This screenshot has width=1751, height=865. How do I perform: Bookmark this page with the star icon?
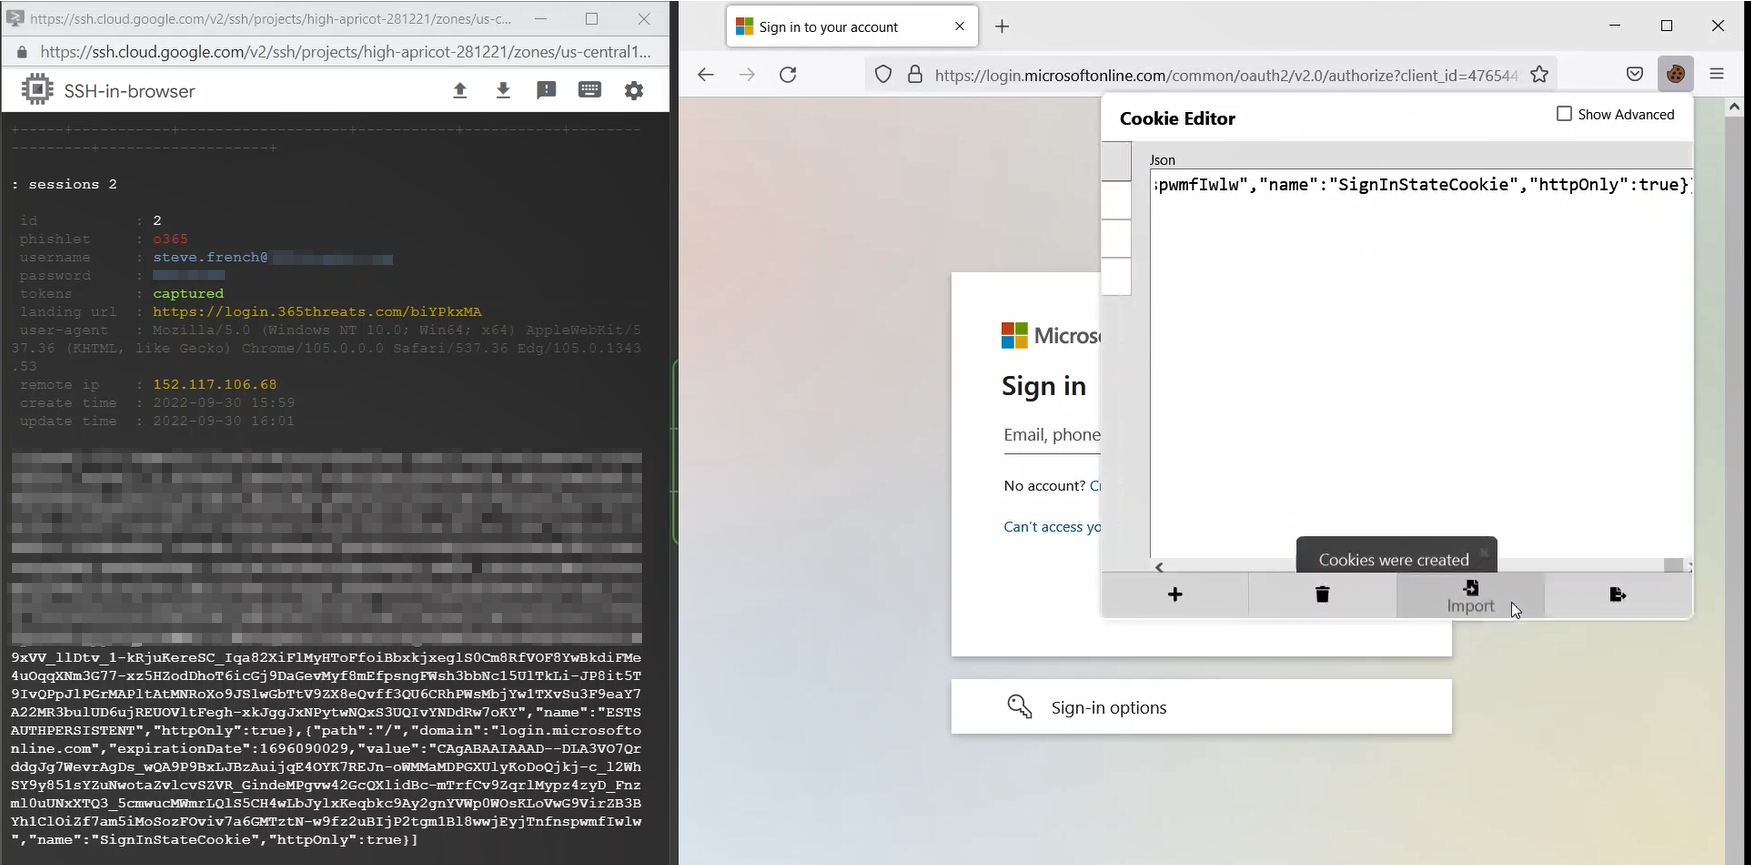pyautogui.click(x=1540, y=74)
